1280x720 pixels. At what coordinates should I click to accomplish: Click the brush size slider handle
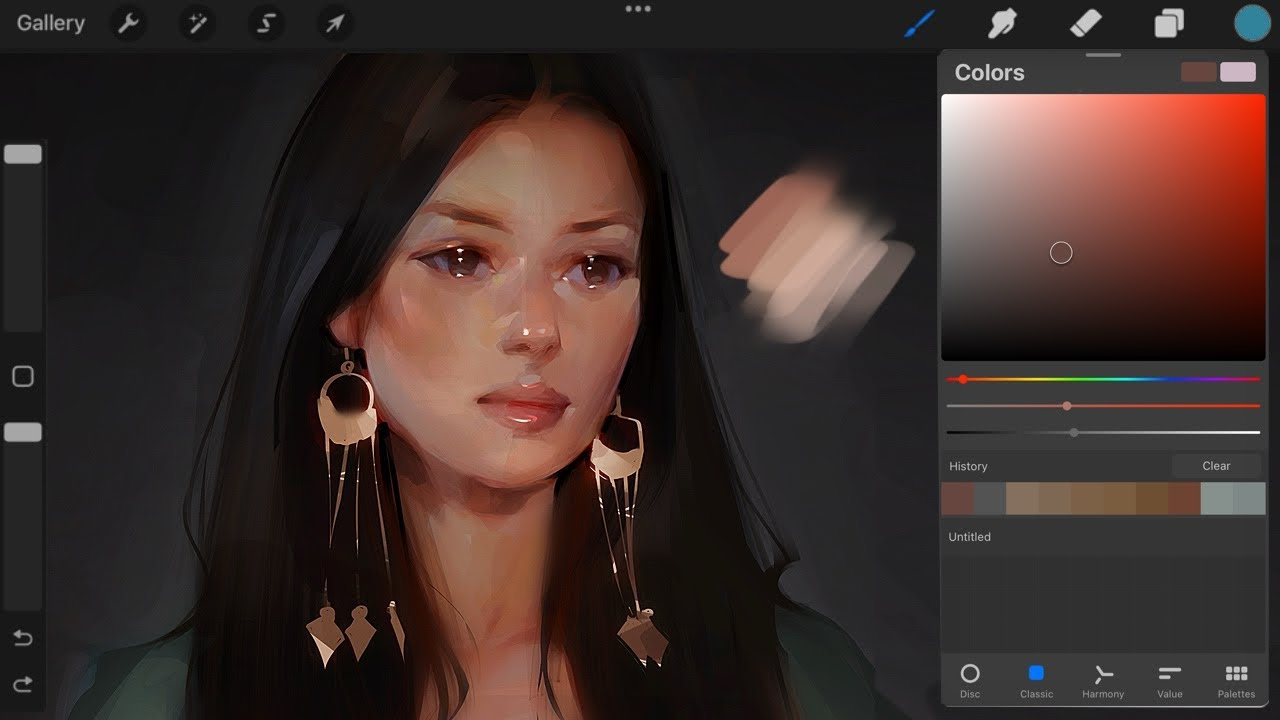point(23,154)
